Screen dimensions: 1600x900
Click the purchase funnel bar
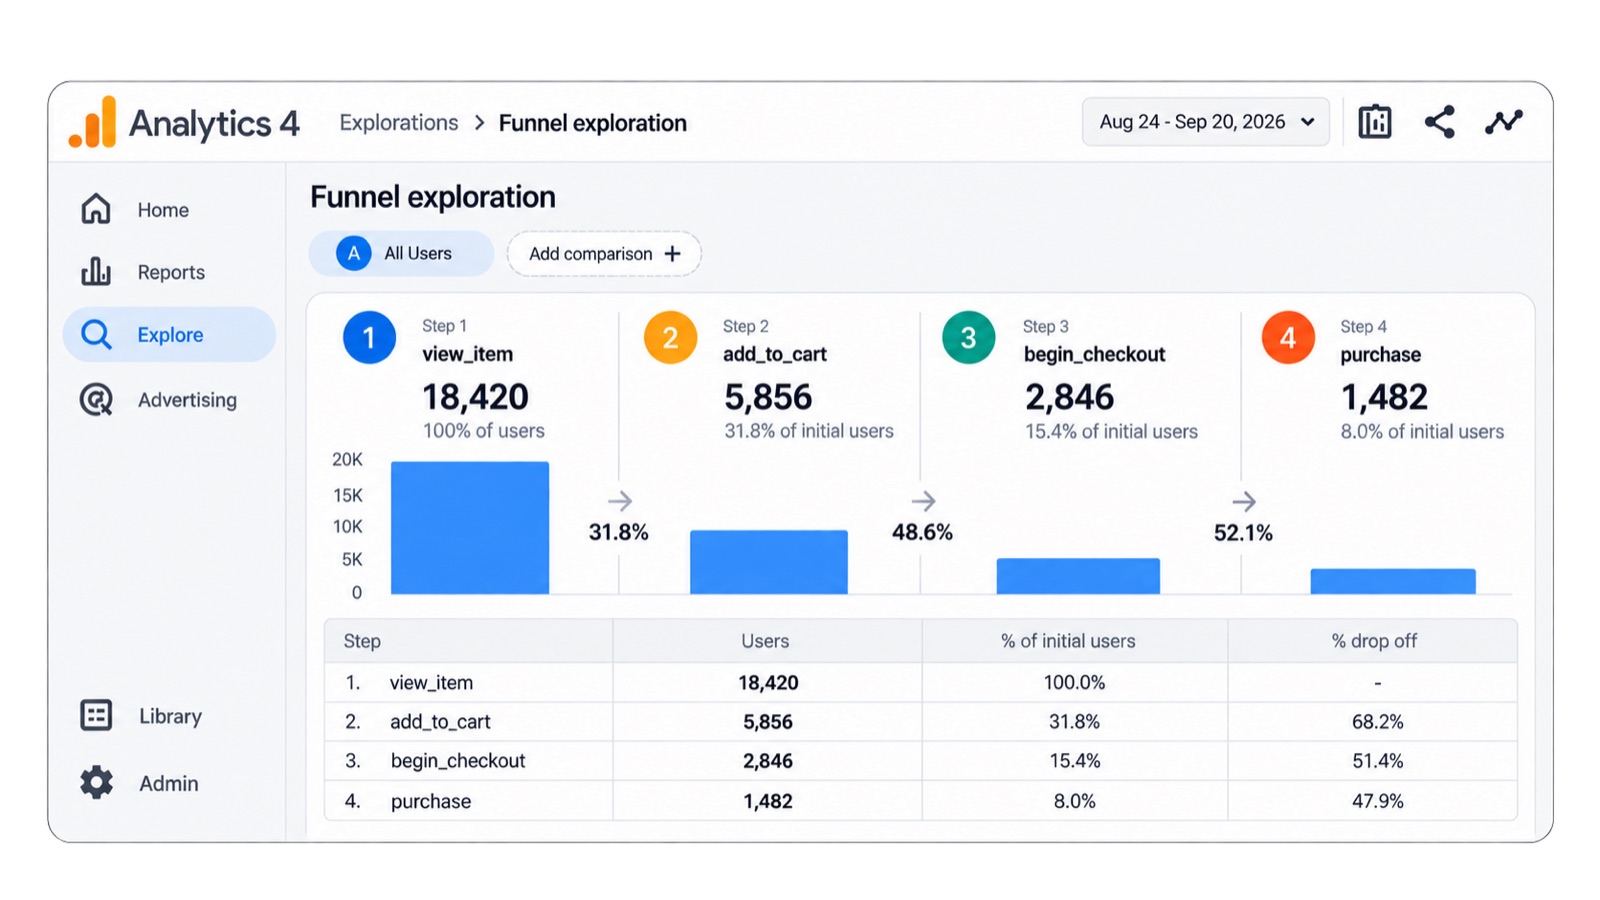[1393, 581]
